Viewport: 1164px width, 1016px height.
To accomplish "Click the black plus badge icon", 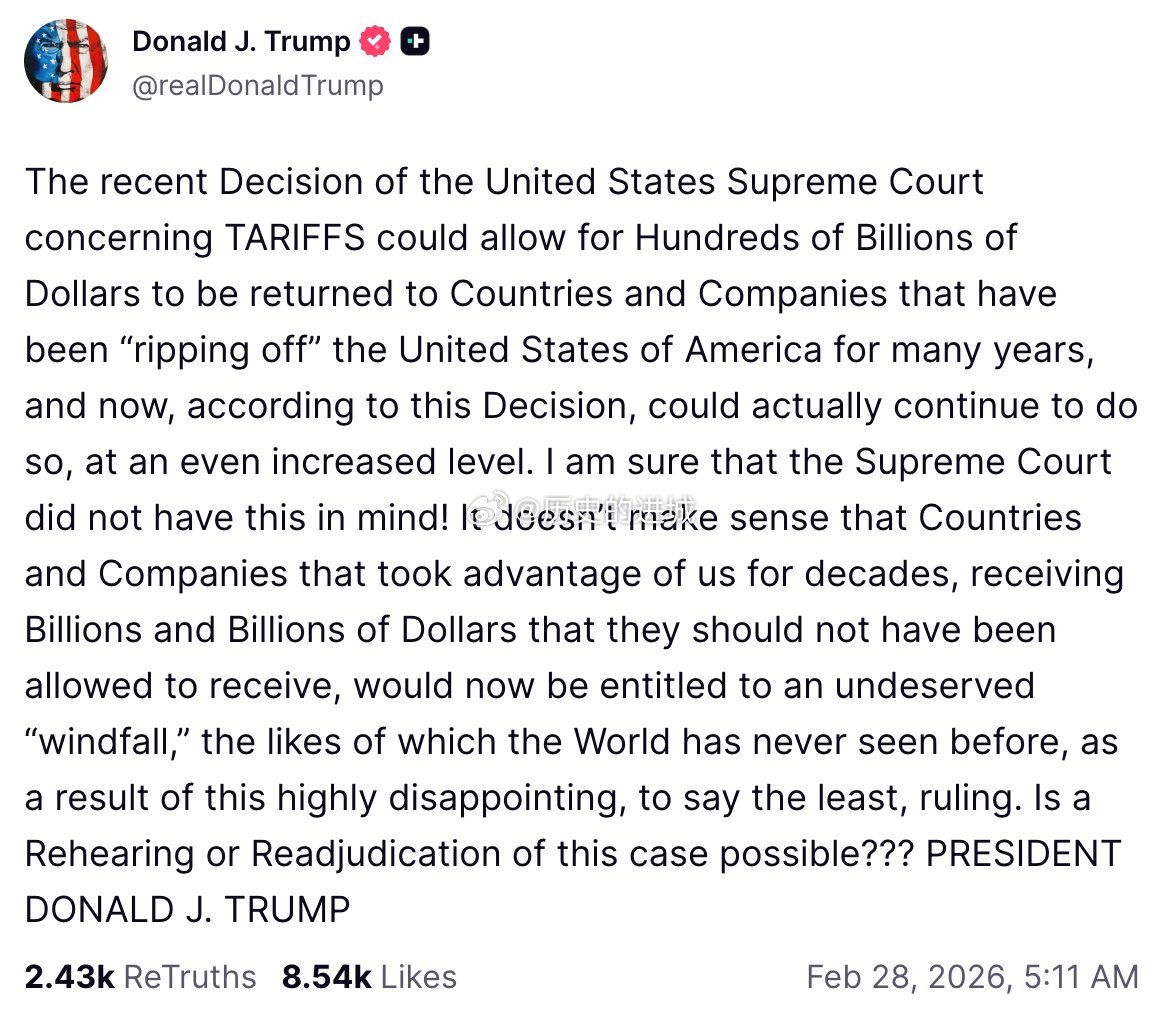I will (x=415, y=42).
